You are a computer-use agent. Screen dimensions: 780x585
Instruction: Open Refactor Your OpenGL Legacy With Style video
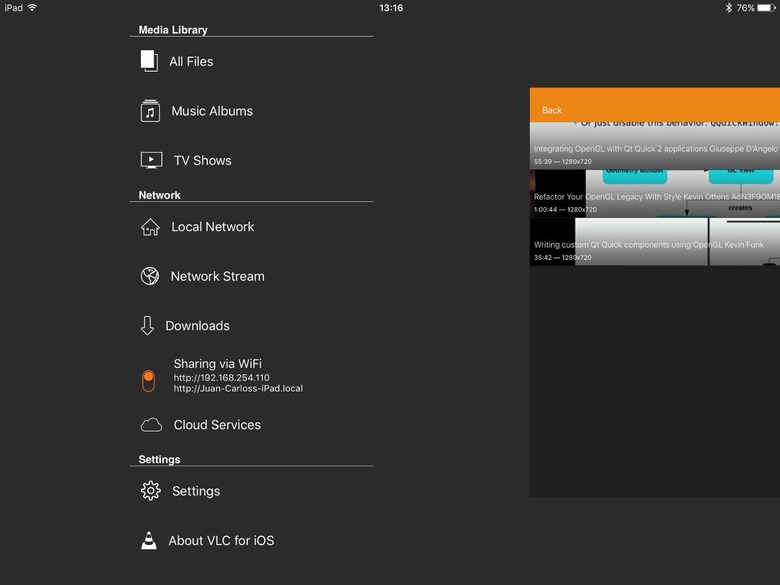tap(655, 194)
